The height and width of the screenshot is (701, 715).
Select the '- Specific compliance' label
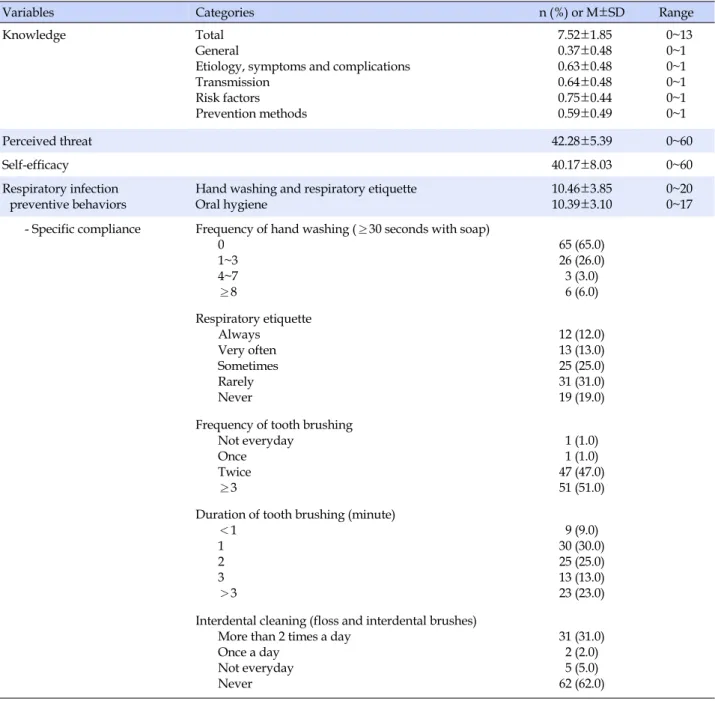pyautogui.click(x=83, y=229)
